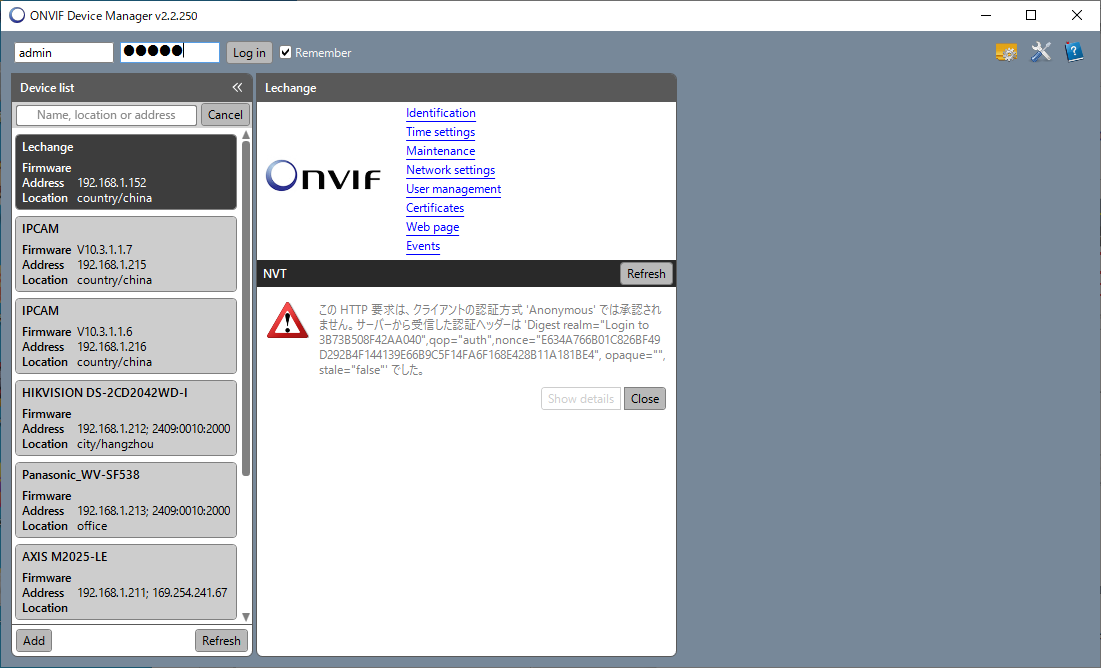Open the Events link

[x=423, y=246]
